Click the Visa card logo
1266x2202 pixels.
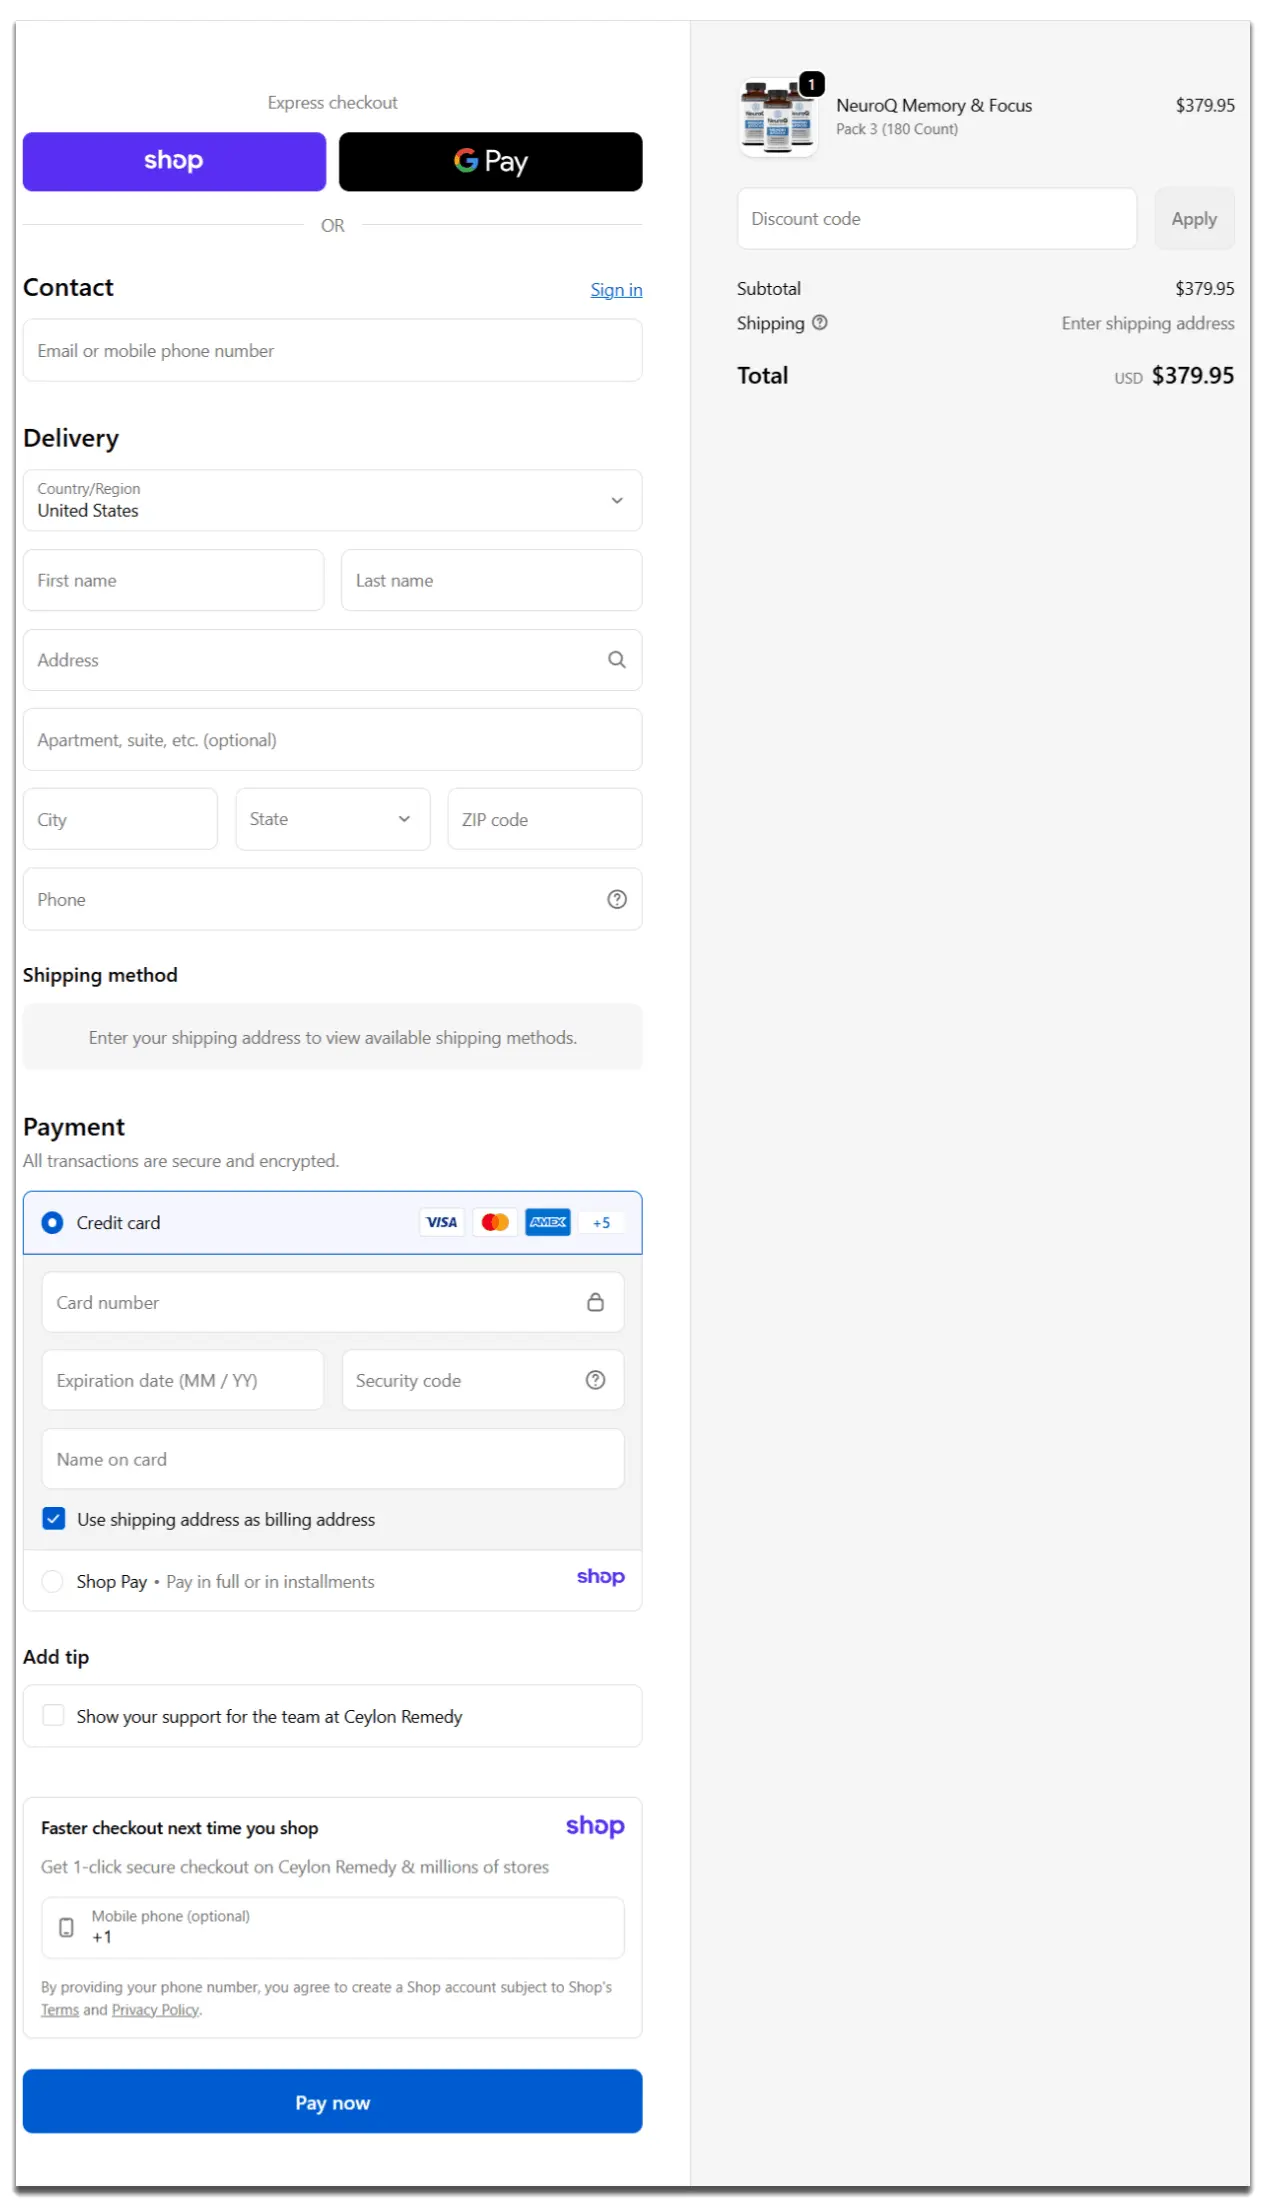pyautogui.click(x=442, y=1222)
